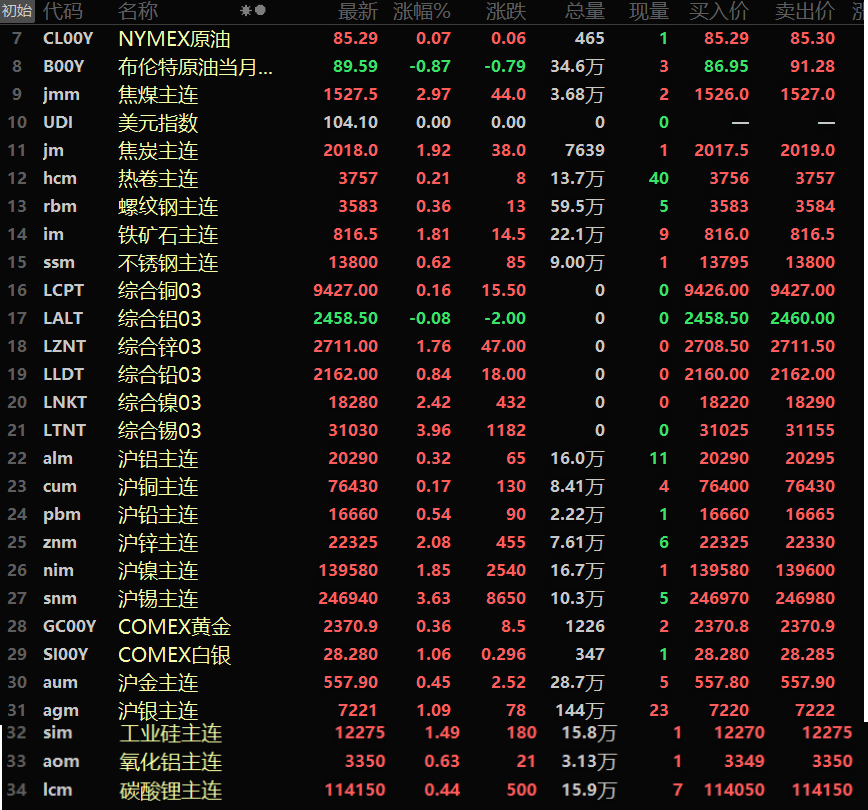This screenshot has width=868, height=810.
Task: Select the 沪锡主连 row
Action: (x=434, y=599)
